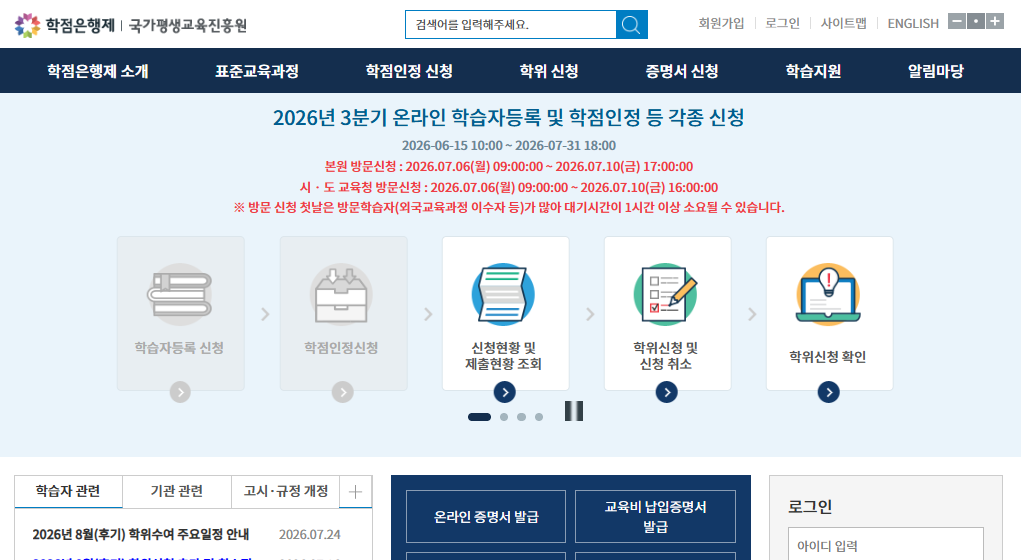Image resolution: width=1021 pixels, height=560 pixels.
Task: Switch to 기관 관련 tab
Action: coord(176,491)
